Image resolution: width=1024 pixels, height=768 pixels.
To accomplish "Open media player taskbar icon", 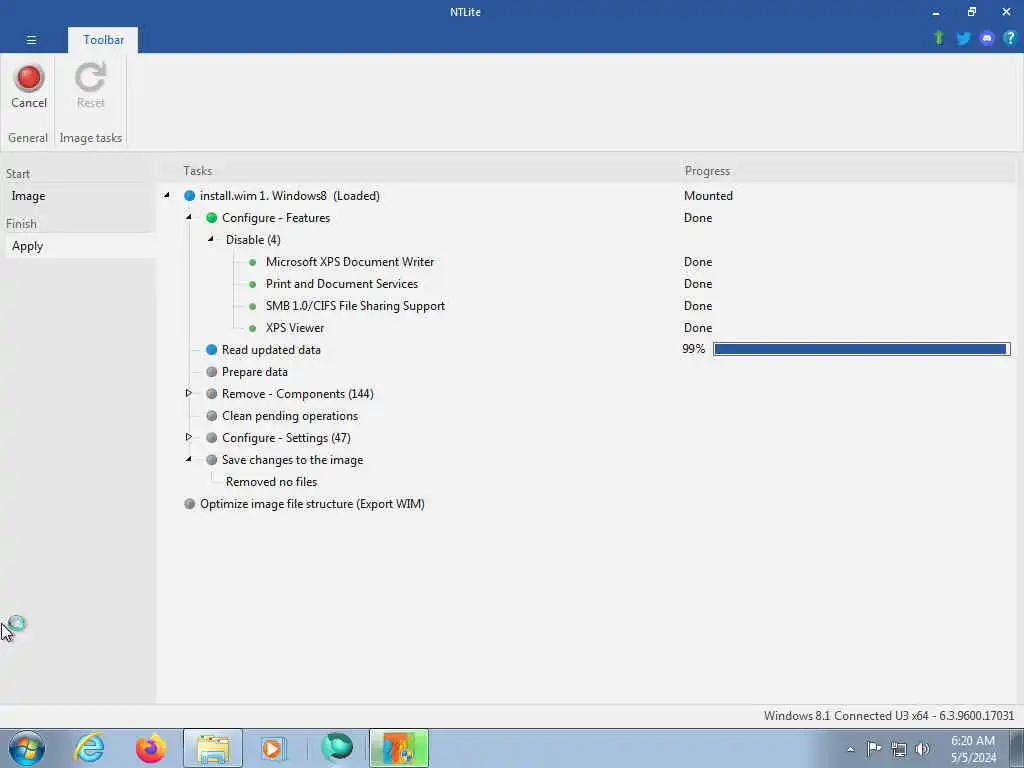I will (x=272, y=748).
